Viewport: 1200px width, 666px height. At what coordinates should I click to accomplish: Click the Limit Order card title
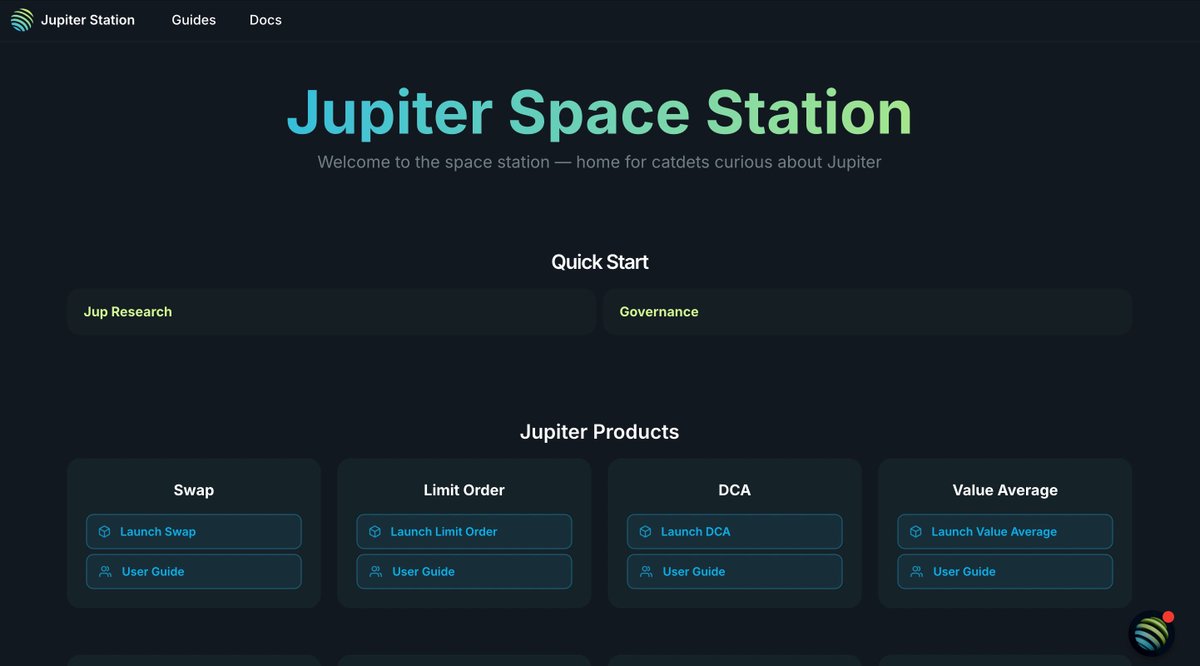[464, 490]
